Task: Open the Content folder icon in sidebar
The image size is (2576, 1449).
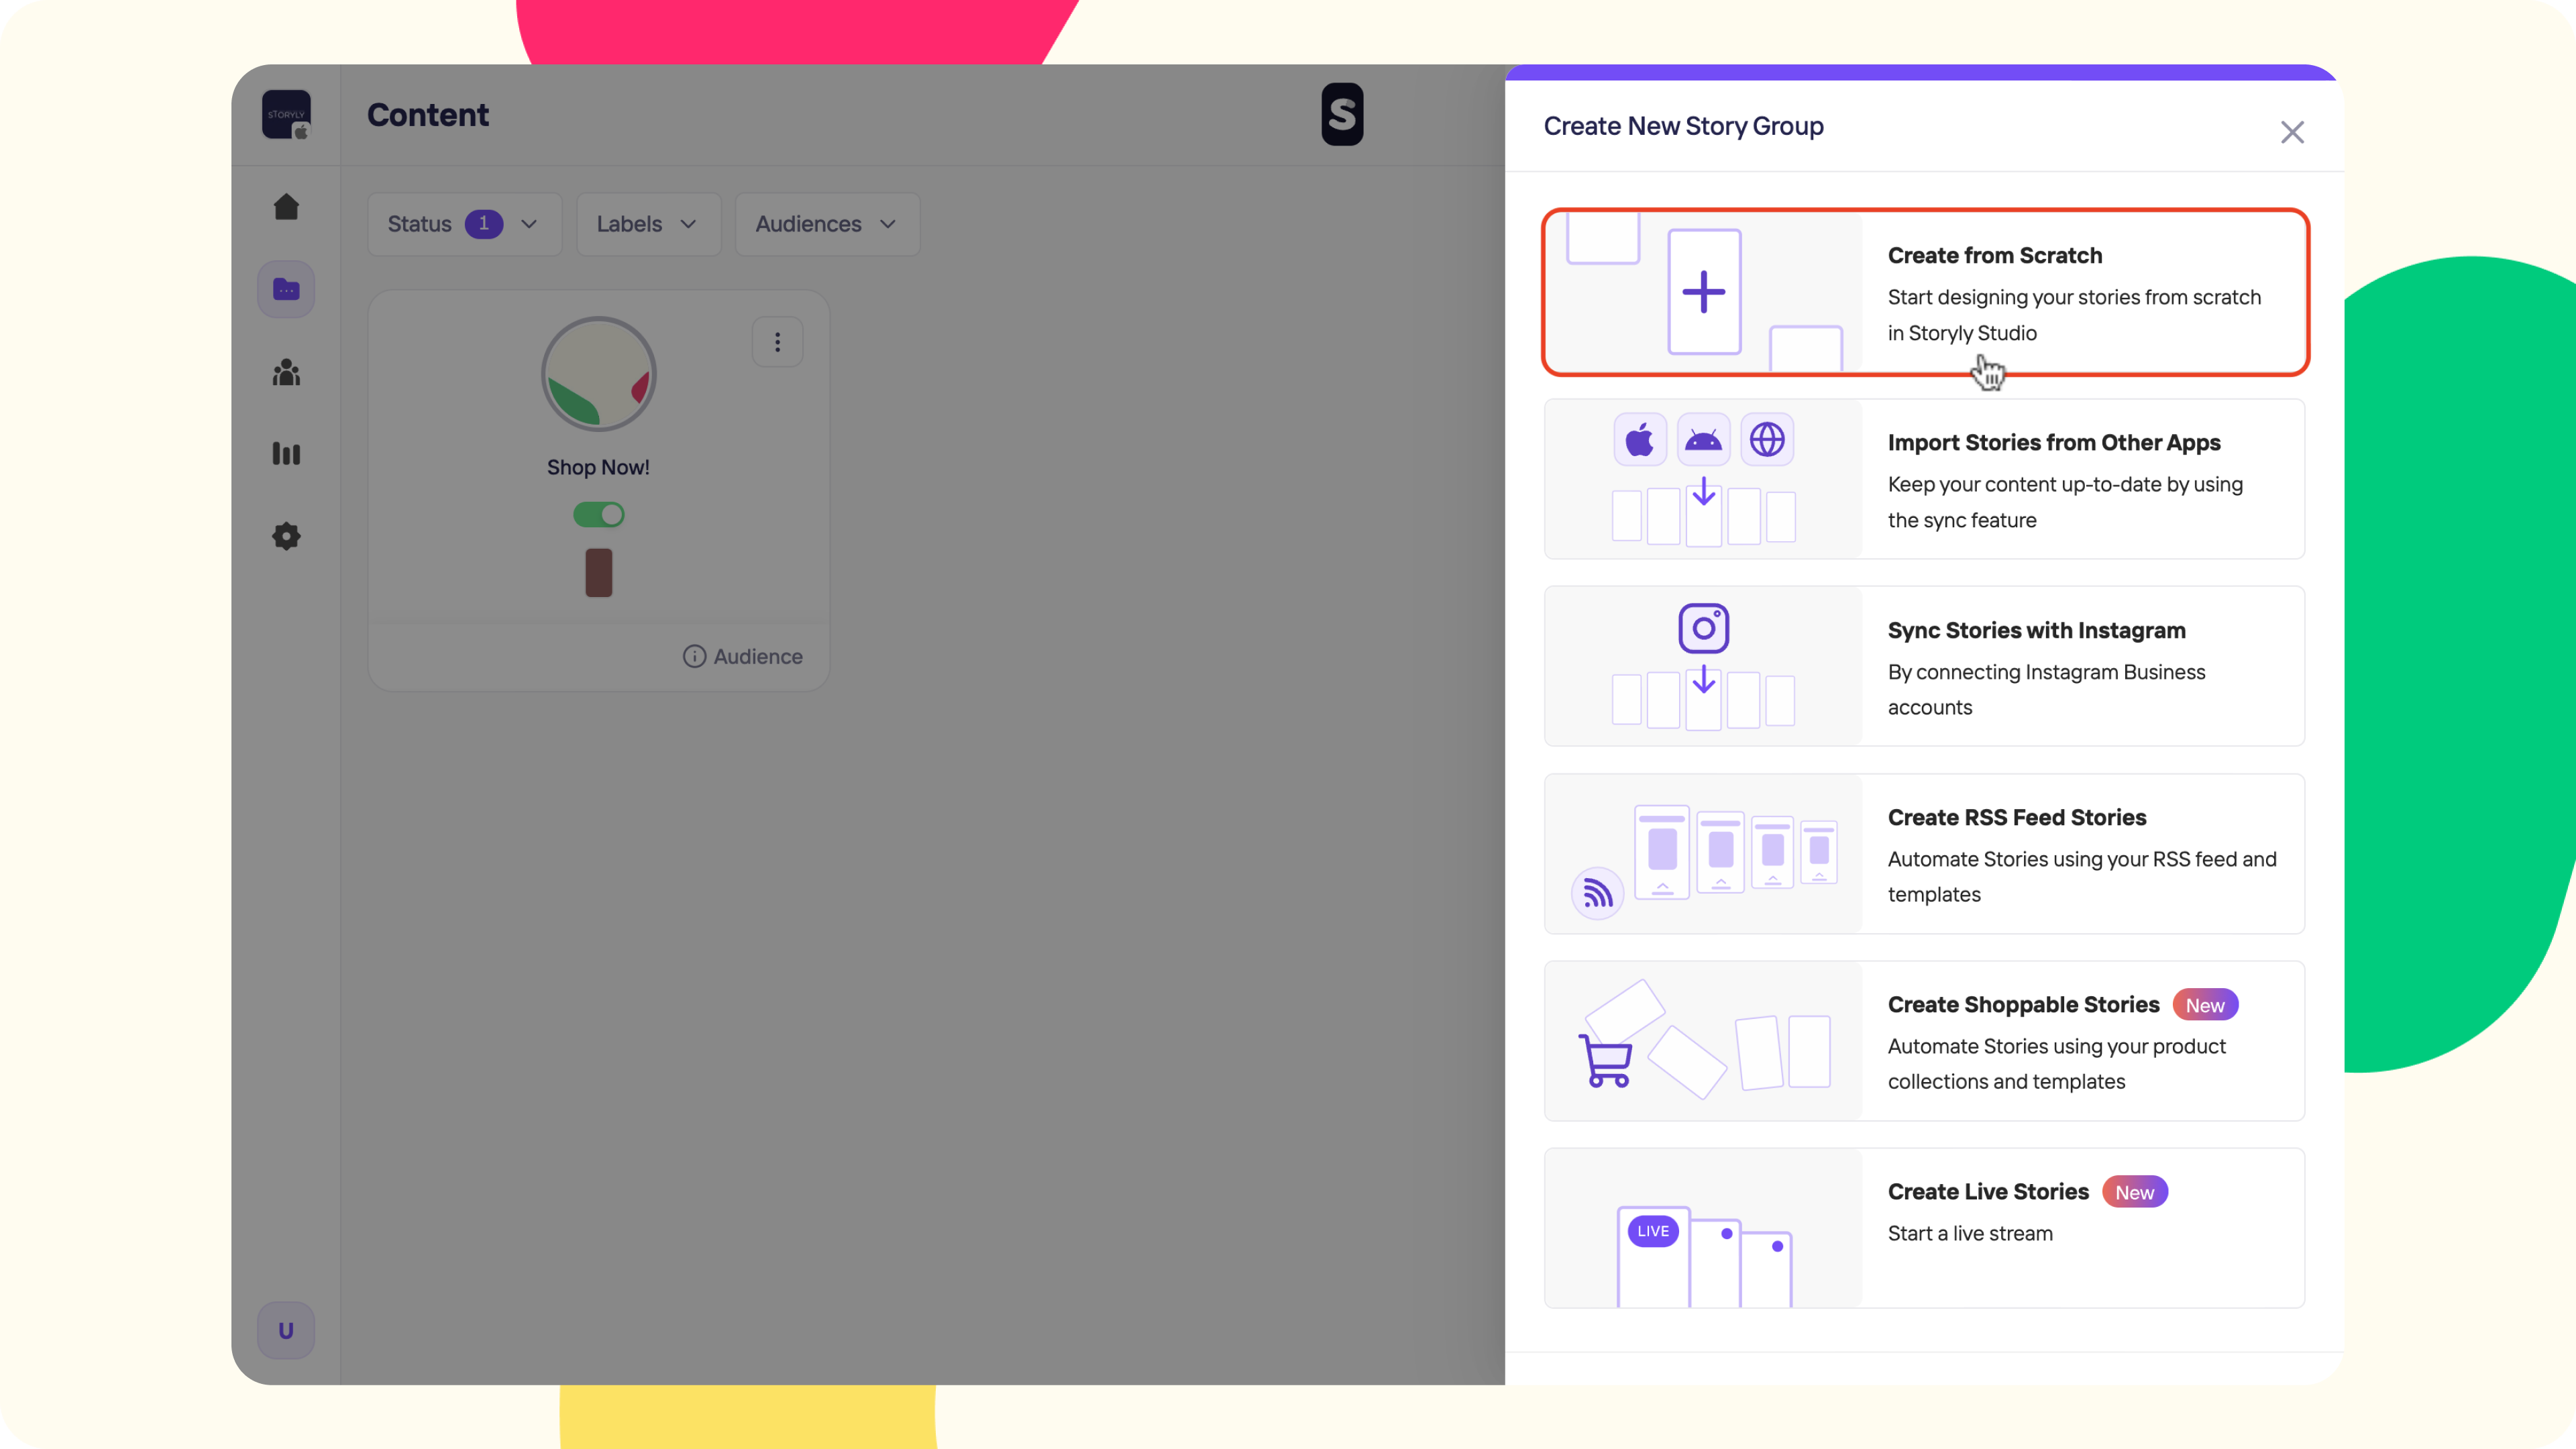Action: [286, 290]
